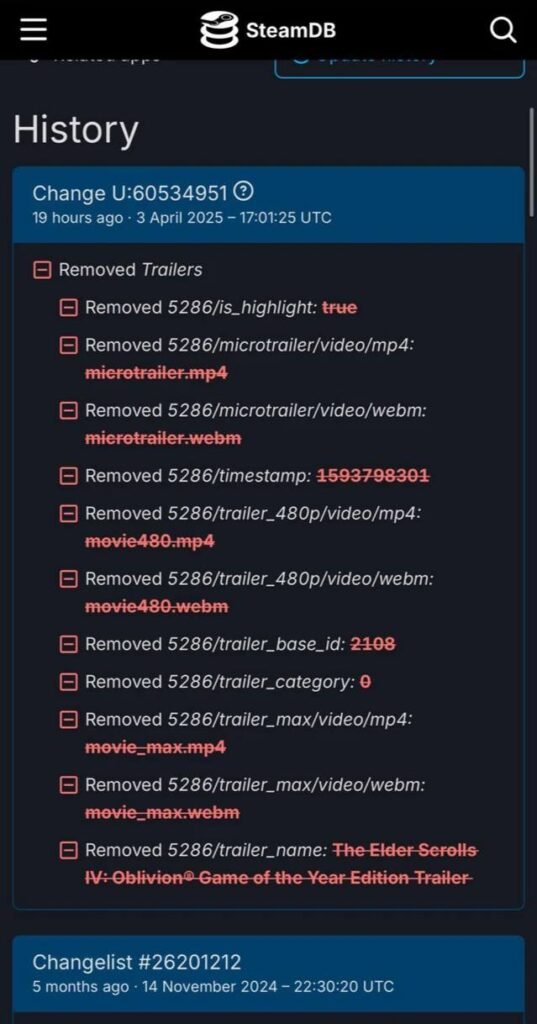Viewport: 537px width, 1024px height.
Task: Click the partially visible Update history button
Action: point(399,68)
